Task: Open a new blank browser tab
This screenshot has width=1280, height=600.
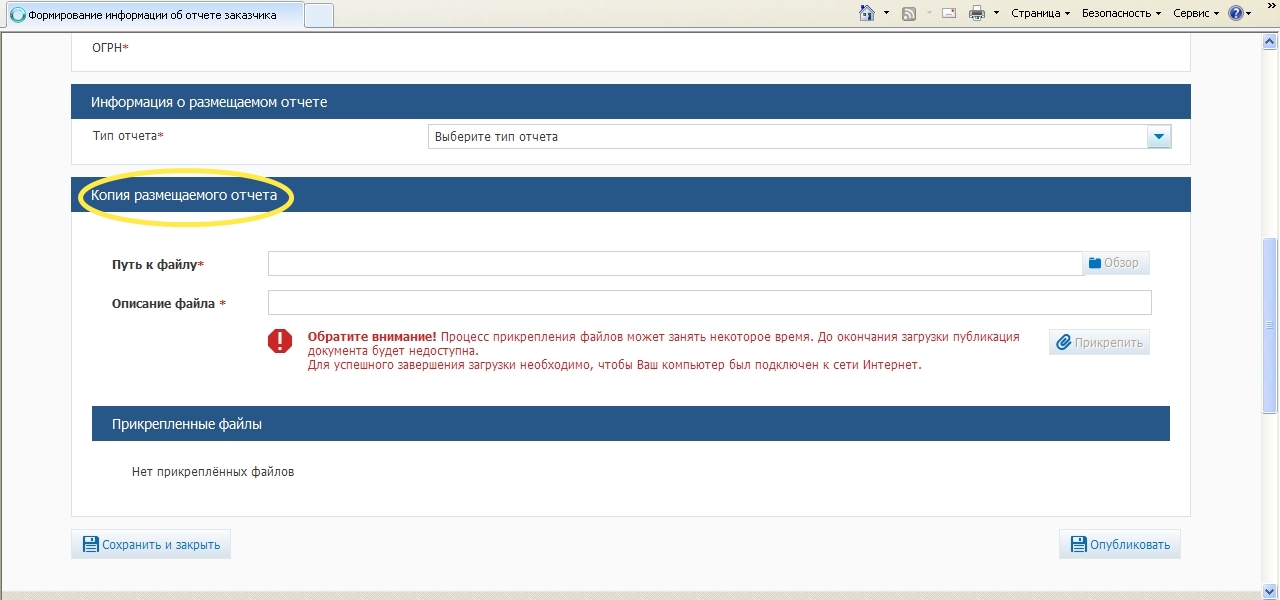Action: pyautogui.click(x=318, y=15)
